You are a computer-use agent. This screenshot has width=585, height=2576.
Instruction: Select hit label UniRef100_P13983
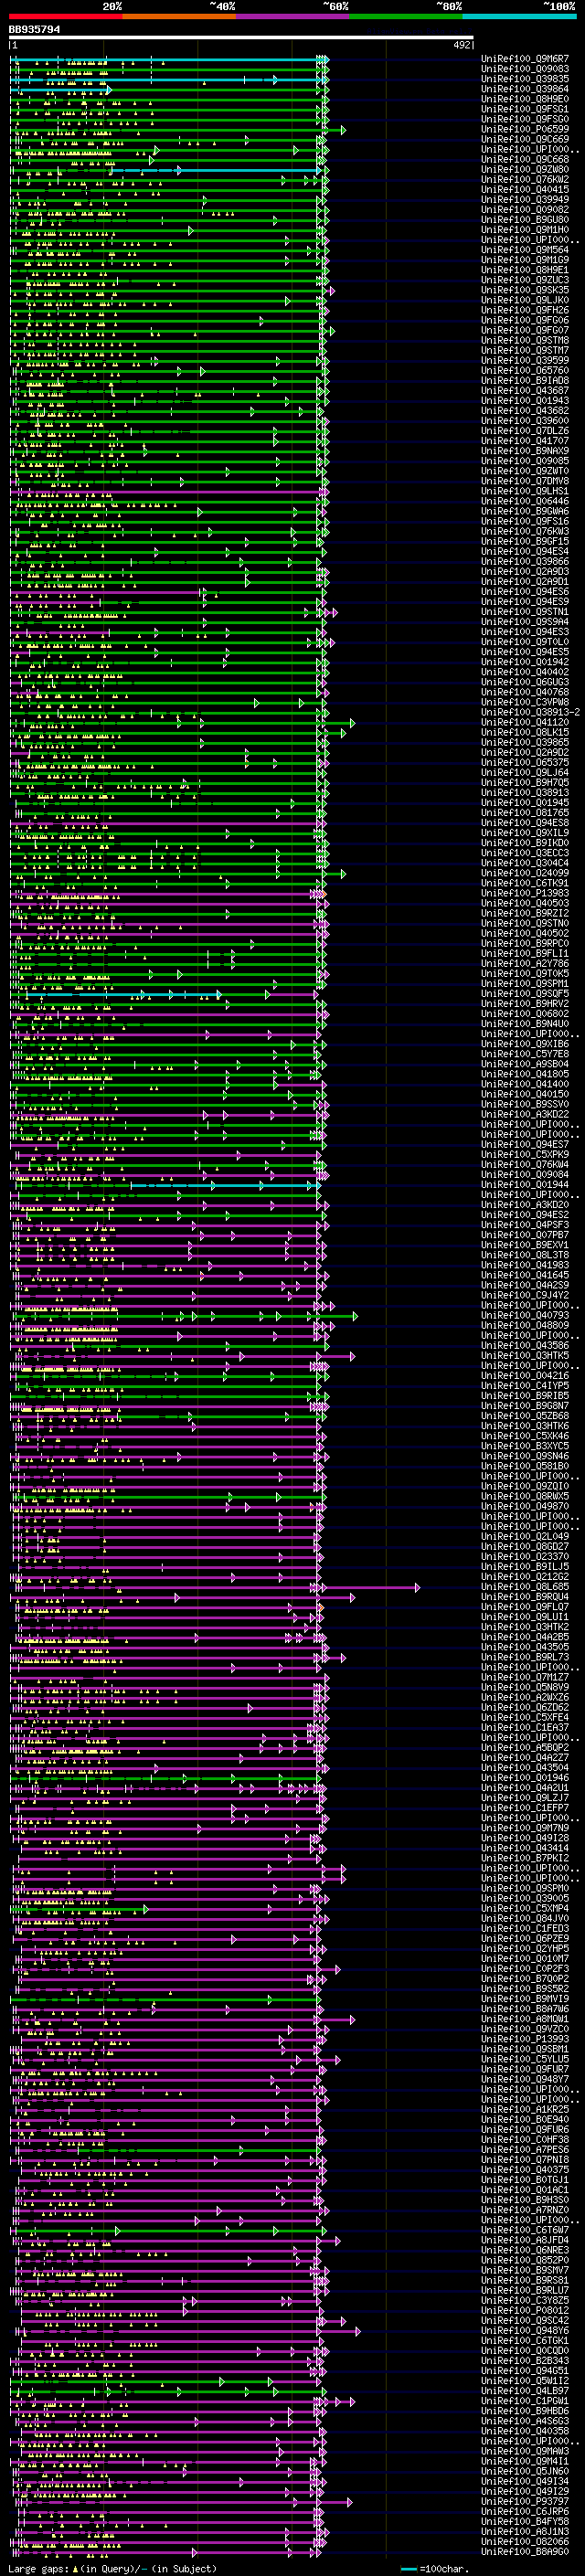525,893
